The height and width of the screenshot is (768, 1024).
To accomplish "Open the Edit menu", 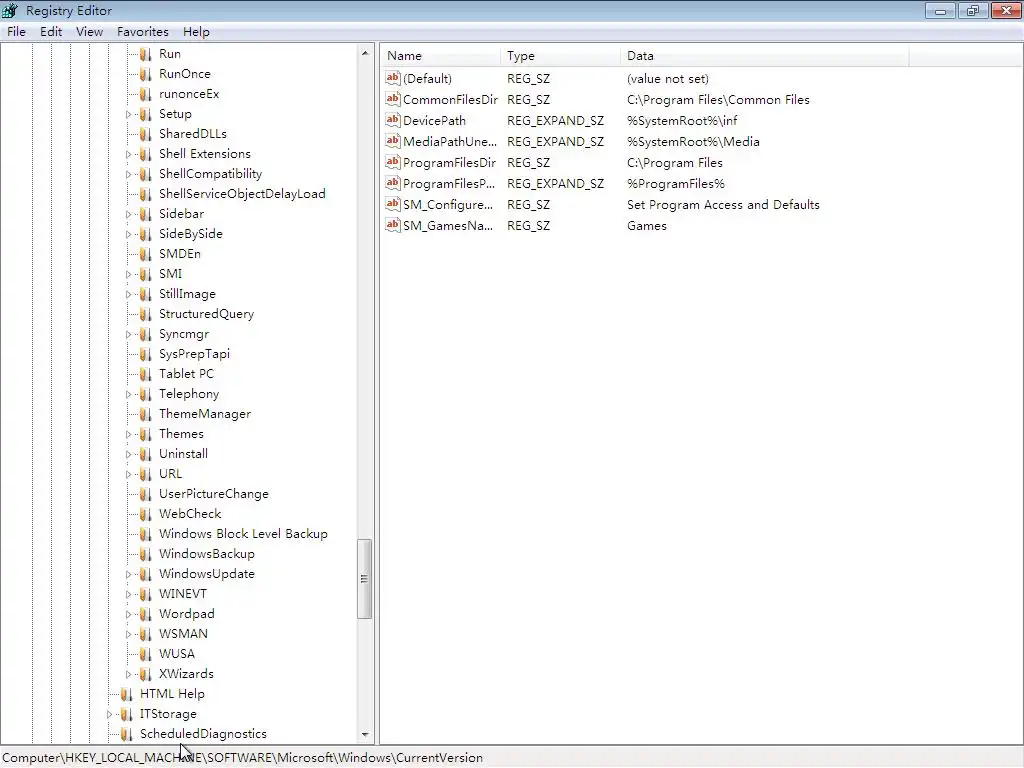I will click(50, 31).
